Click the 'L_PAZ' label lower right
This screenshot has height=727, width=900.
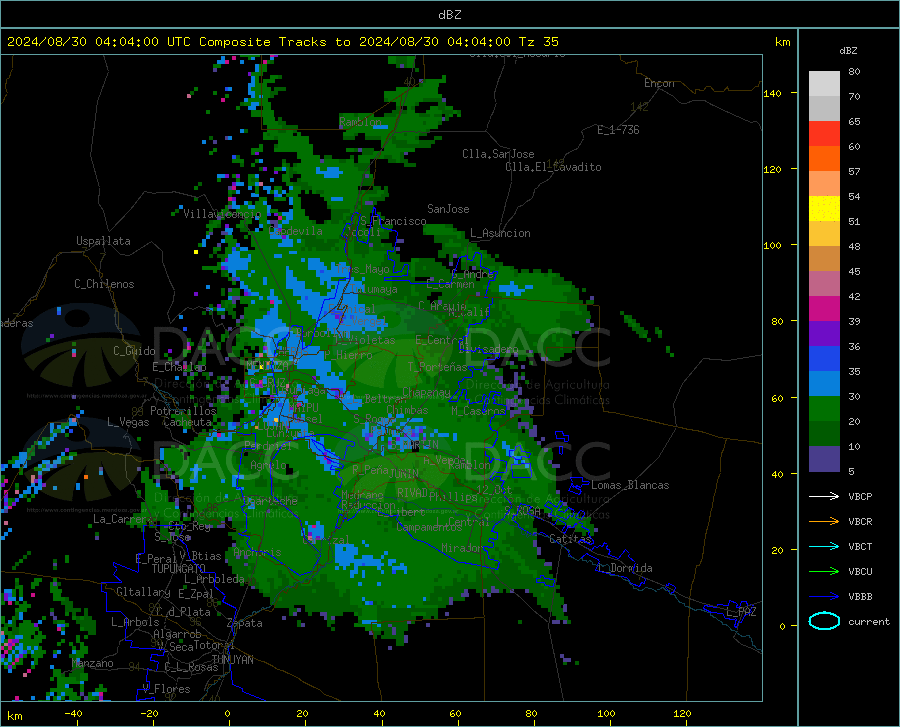coord(741,612)
